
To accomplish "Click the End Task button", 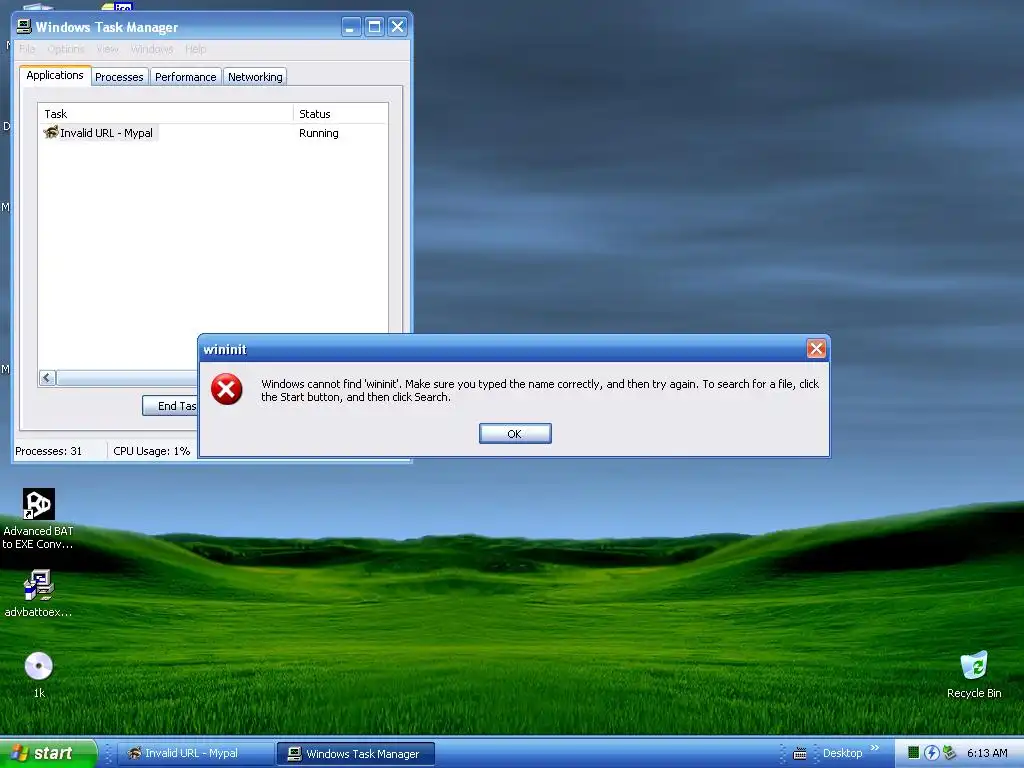I will point(170,406).
